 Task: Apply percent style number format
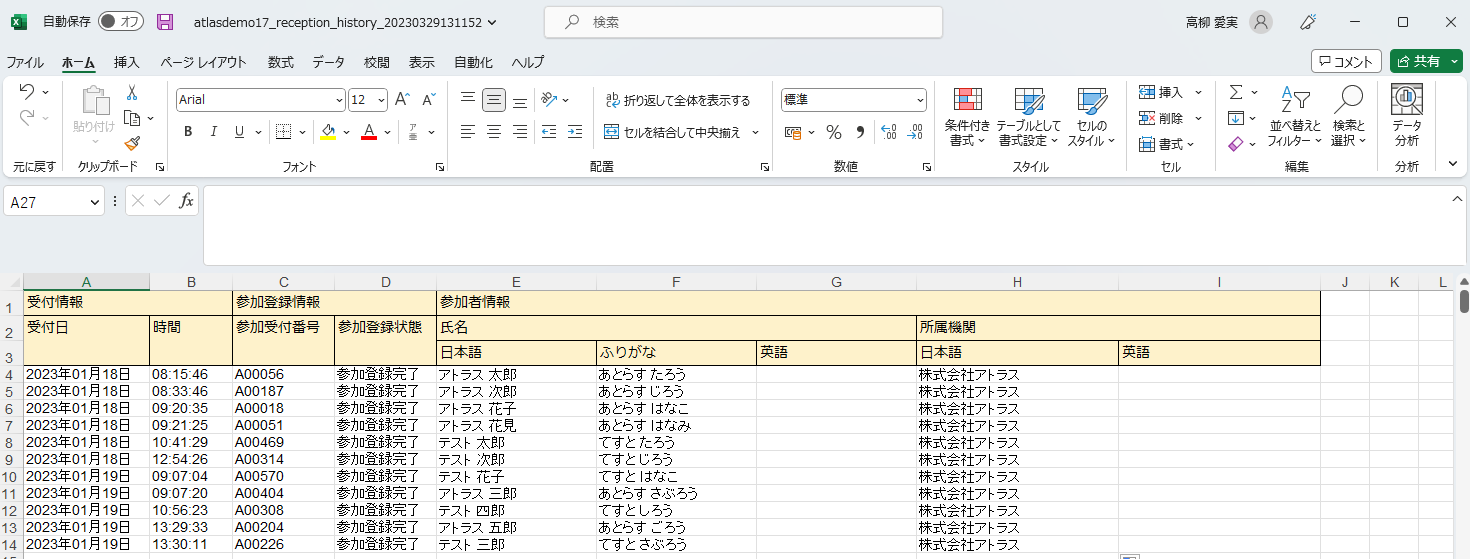[x=834, y=132]
